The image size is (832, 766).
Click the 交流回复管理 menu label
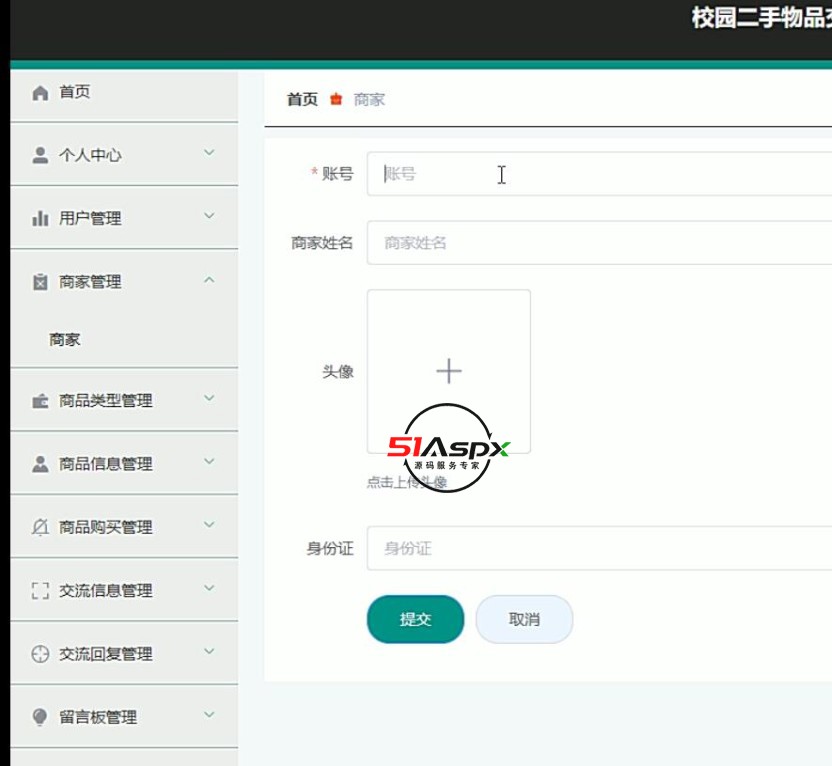106,654
